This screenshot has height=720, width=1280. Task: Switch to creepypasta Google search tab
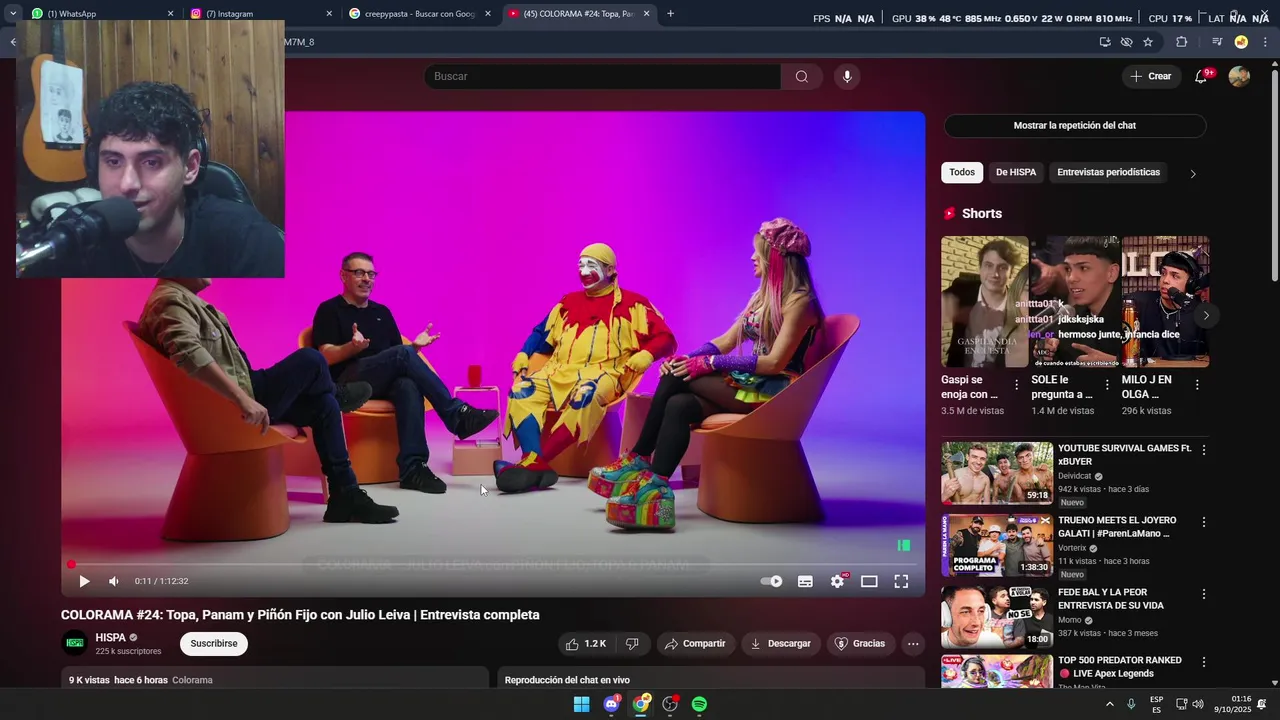pos(420,14)
